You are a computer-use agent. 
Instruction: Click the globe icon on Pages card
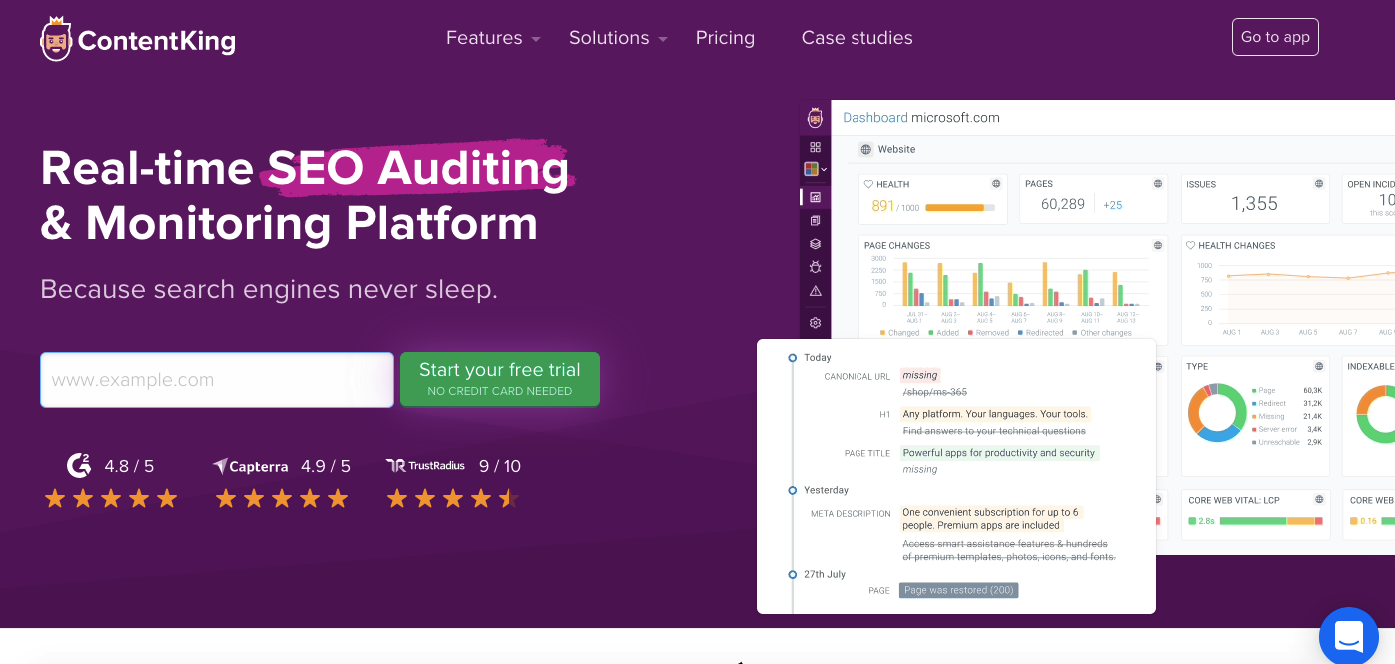[x=1158, y=184]
